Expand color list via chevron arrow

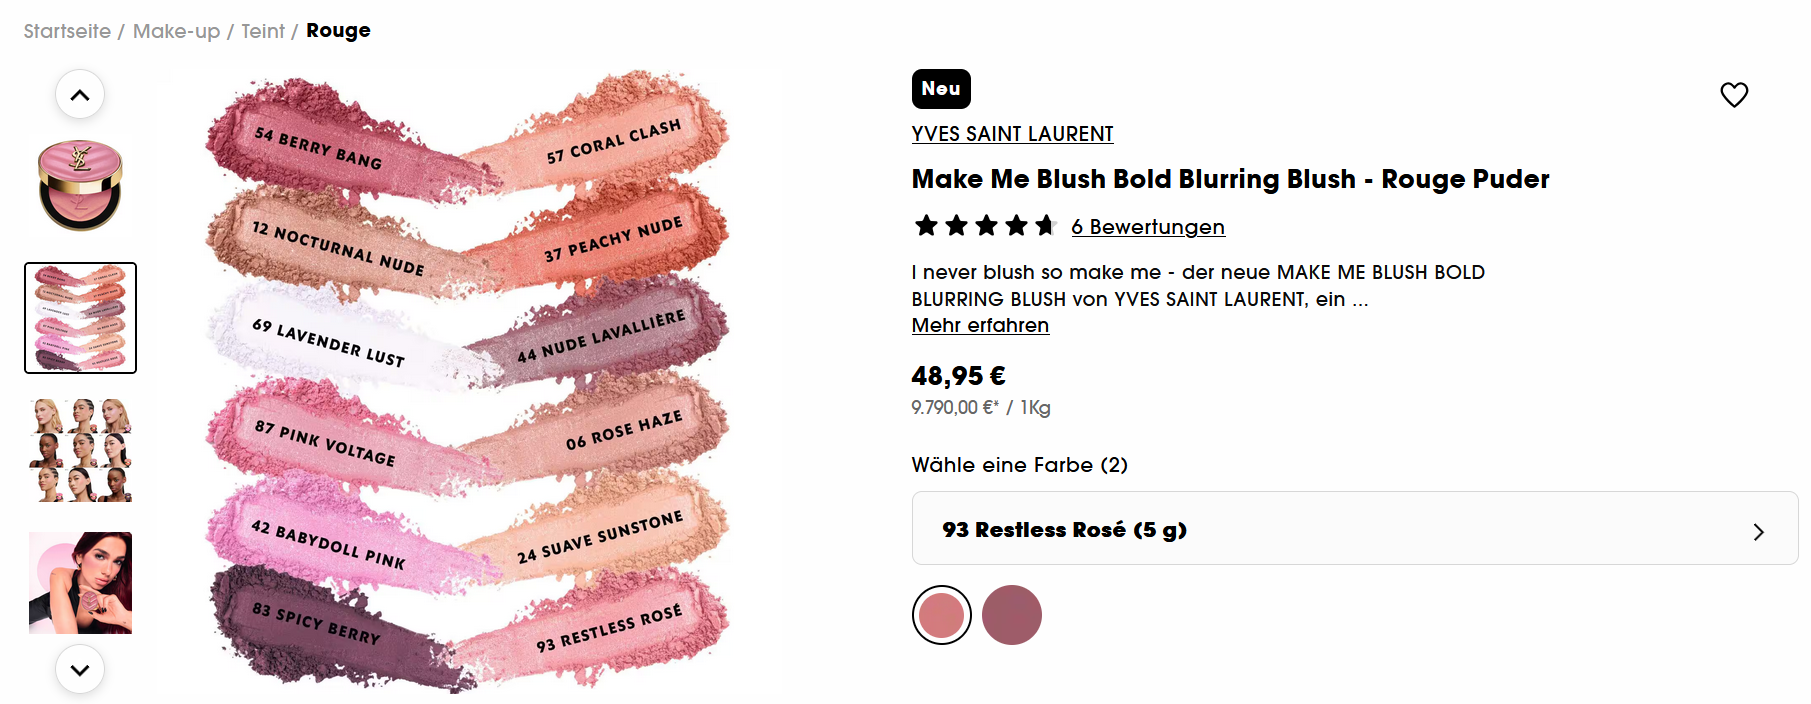point(1758,532)
